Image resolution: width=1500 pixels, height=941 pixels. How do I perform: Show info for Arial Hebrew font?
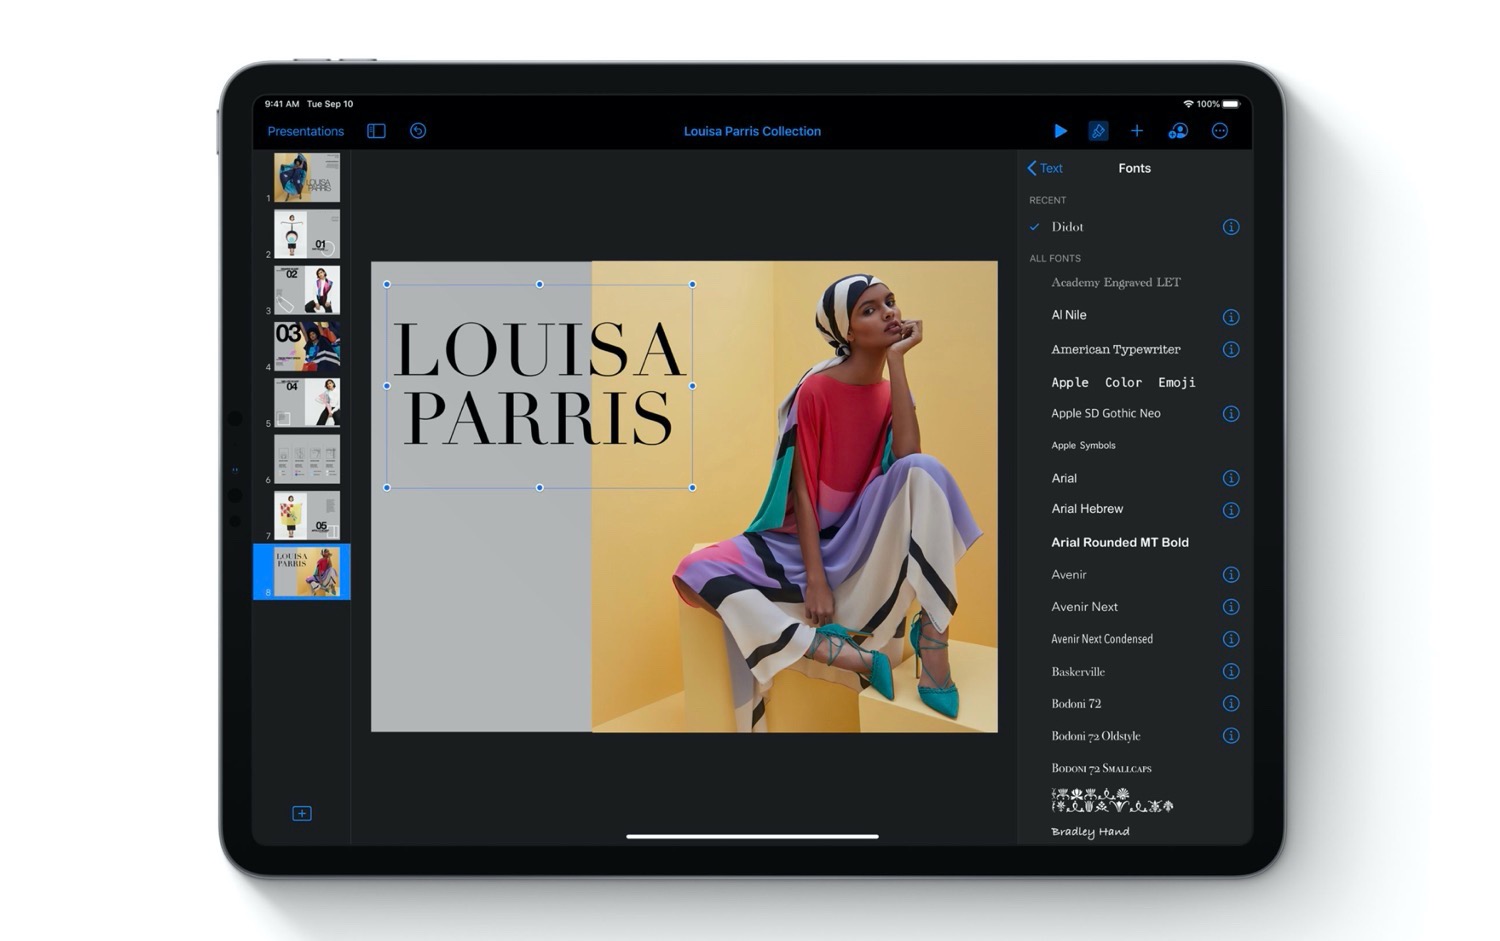[1231, 510]
